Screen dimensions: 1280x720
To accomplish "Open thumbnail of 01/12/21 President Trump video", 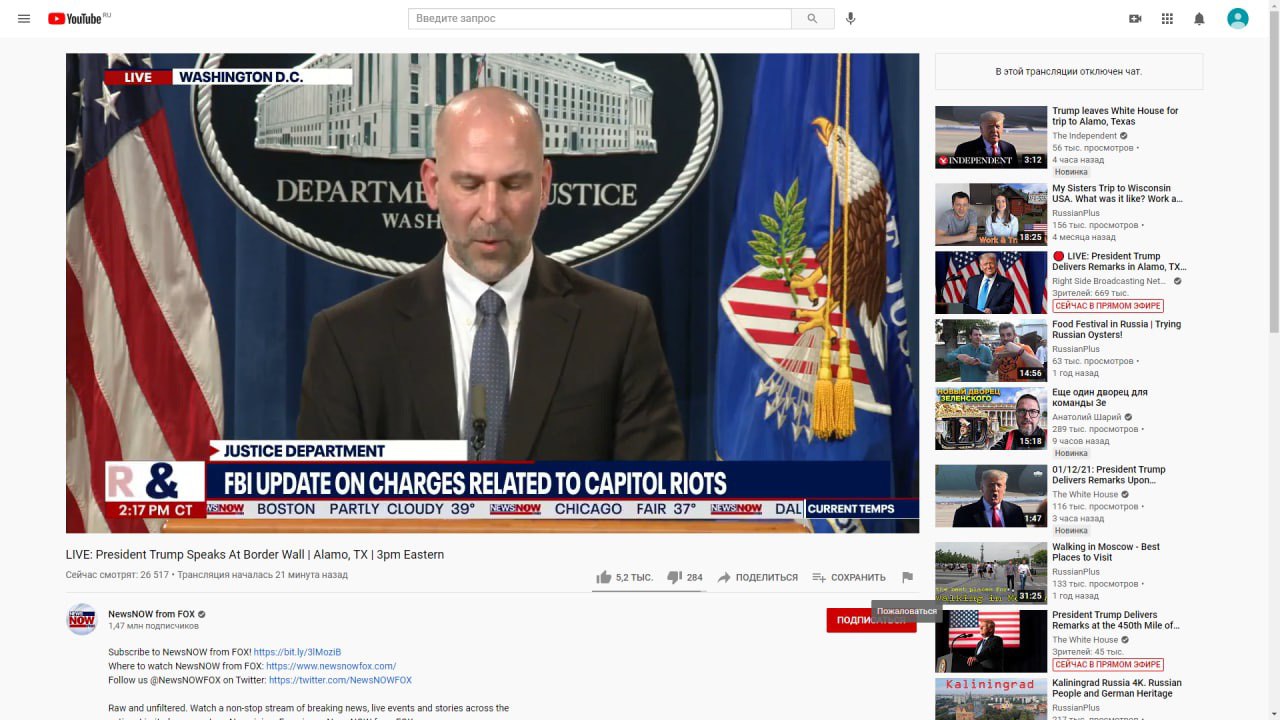I will [991, 495].
